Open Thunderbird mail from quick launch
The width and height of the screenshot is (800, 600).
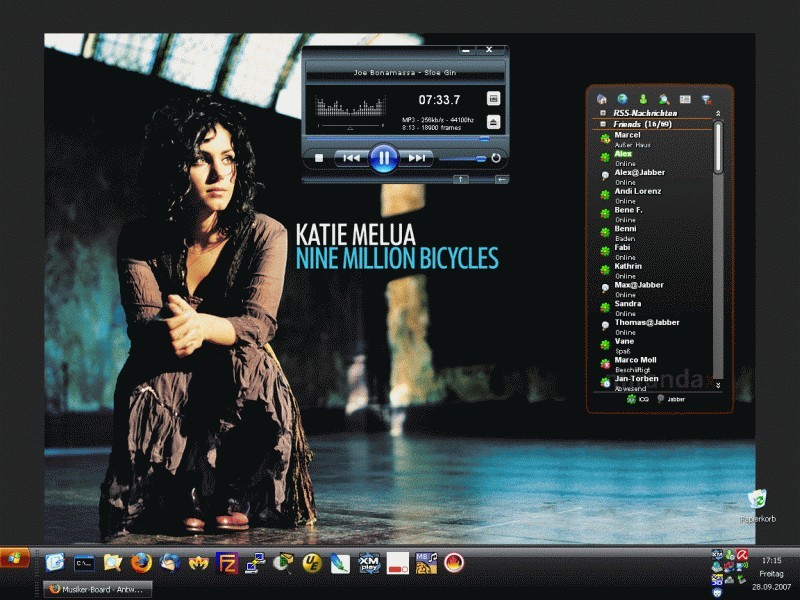click(x=170, y=563)
